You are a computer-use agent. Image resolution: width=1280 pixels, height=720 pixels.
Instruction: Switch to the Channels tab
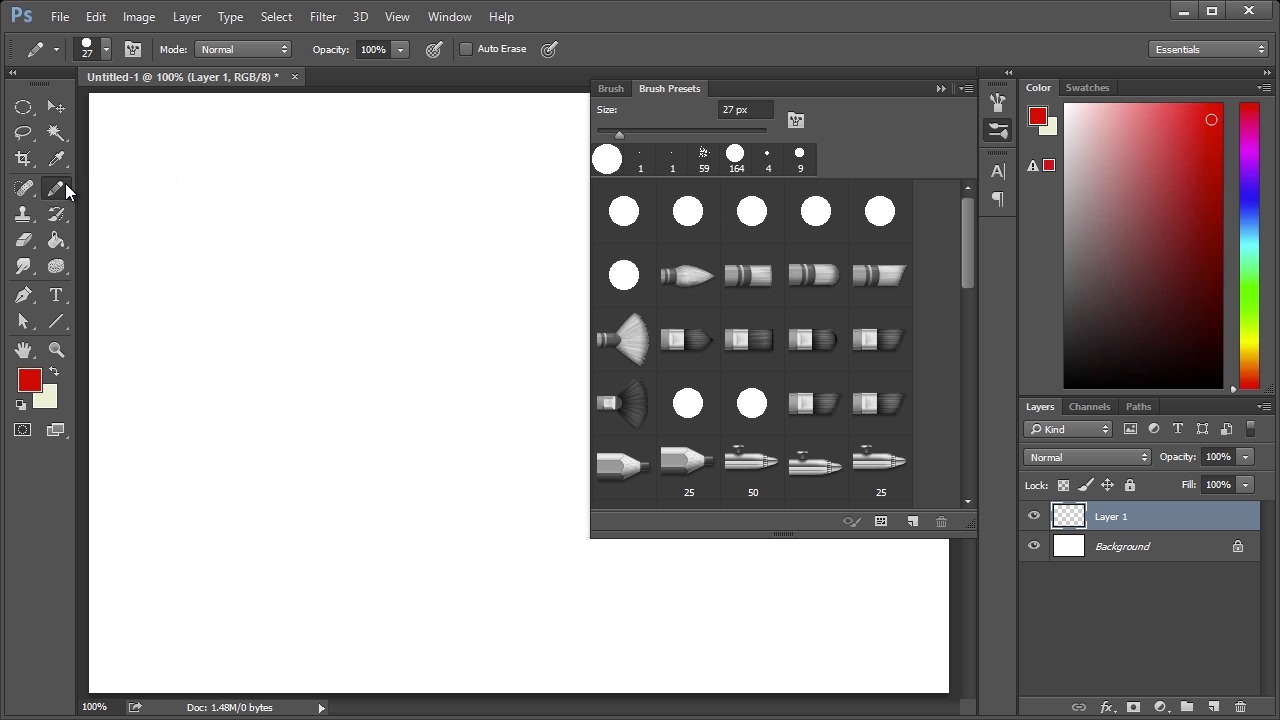click(x=1089, y=407)
